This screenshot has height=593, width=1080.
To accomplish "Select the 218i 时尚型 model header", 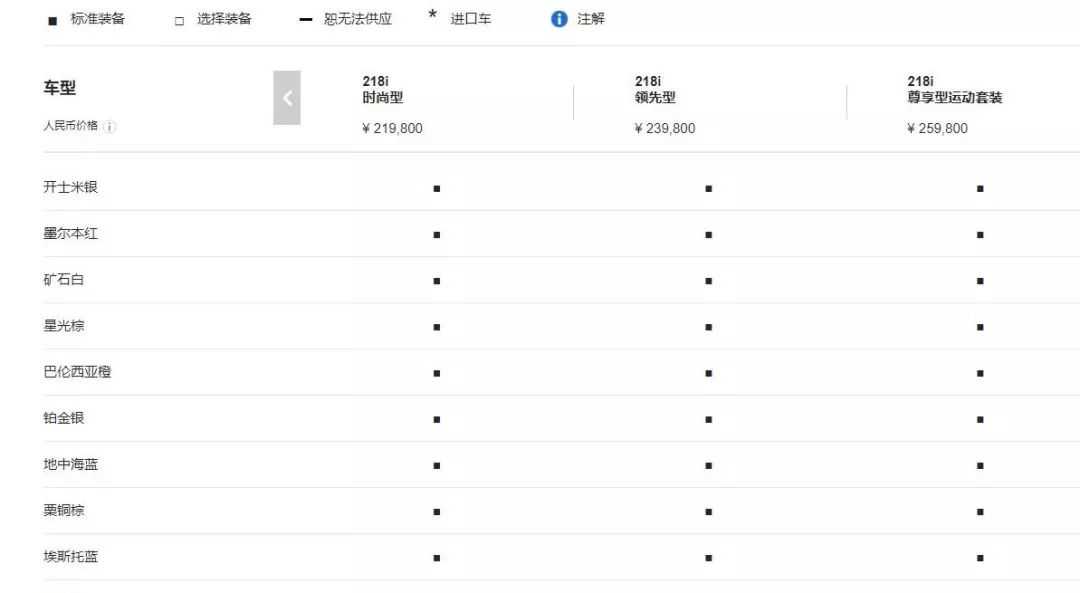I will point(383,90).
